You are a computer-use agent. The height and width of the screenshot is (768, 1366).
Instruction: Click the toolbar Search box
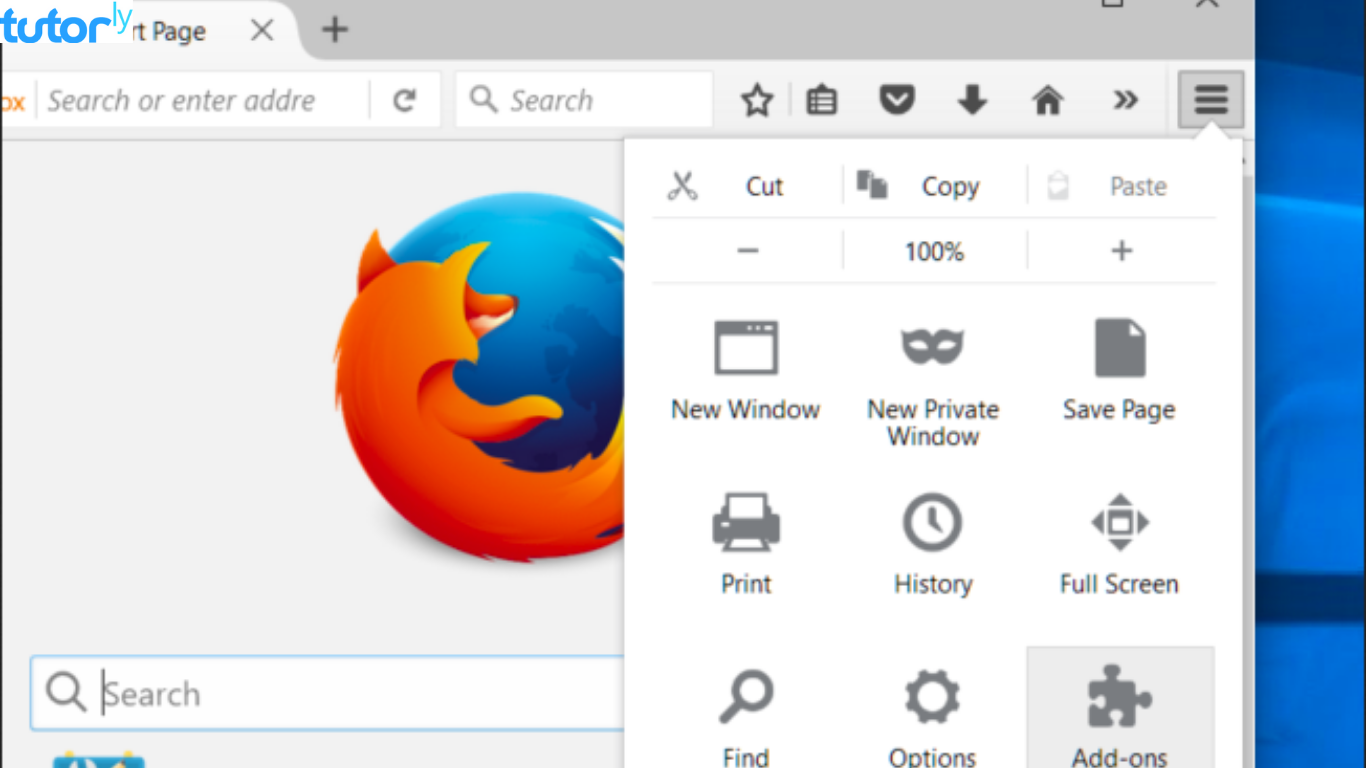tap(585, 100)
